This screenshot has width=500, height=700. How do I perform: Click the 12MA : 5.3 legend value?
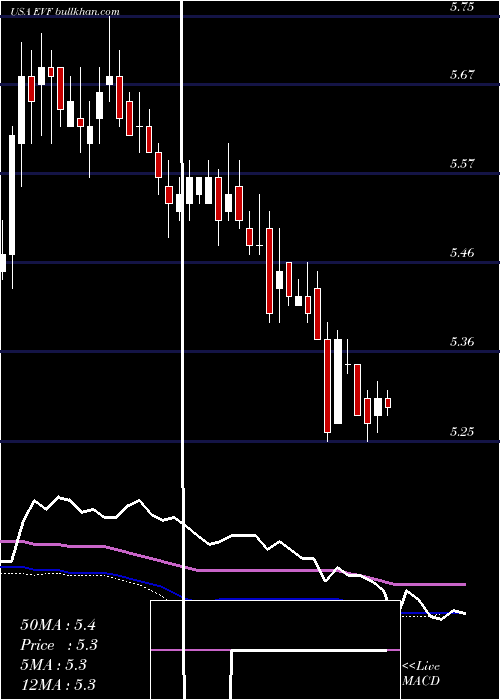(x=58, y=684)
